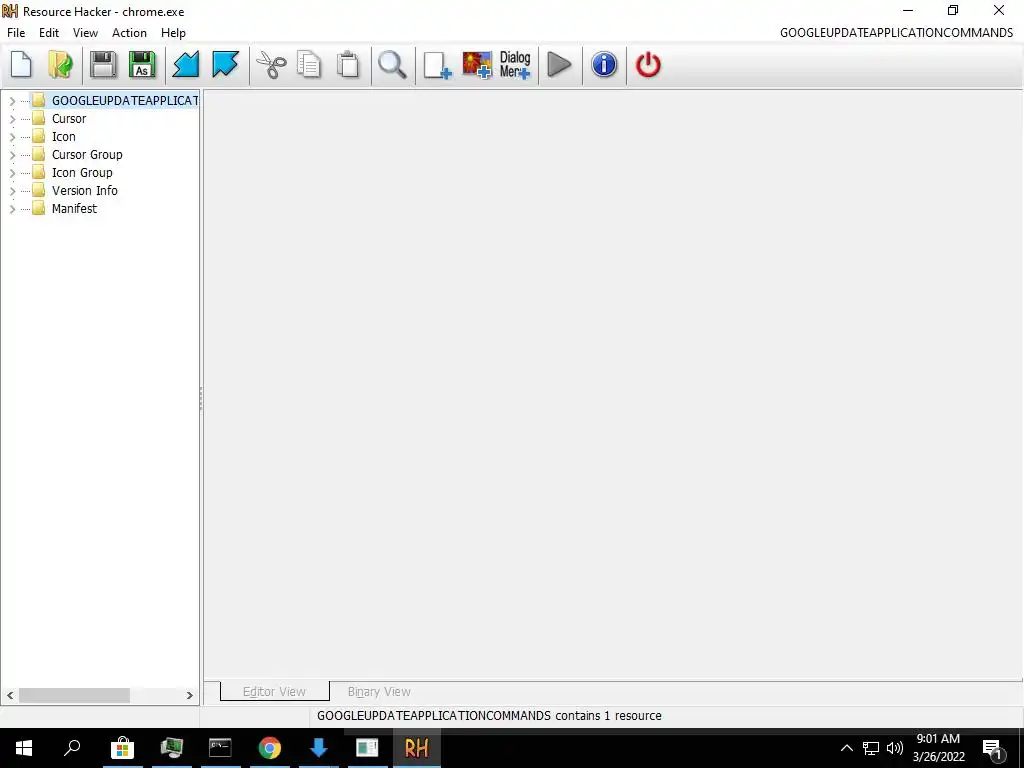This screenshot has height=768, width=1024.
Task: Open the document-icon app in taskbar
Action: coord(367,748)
